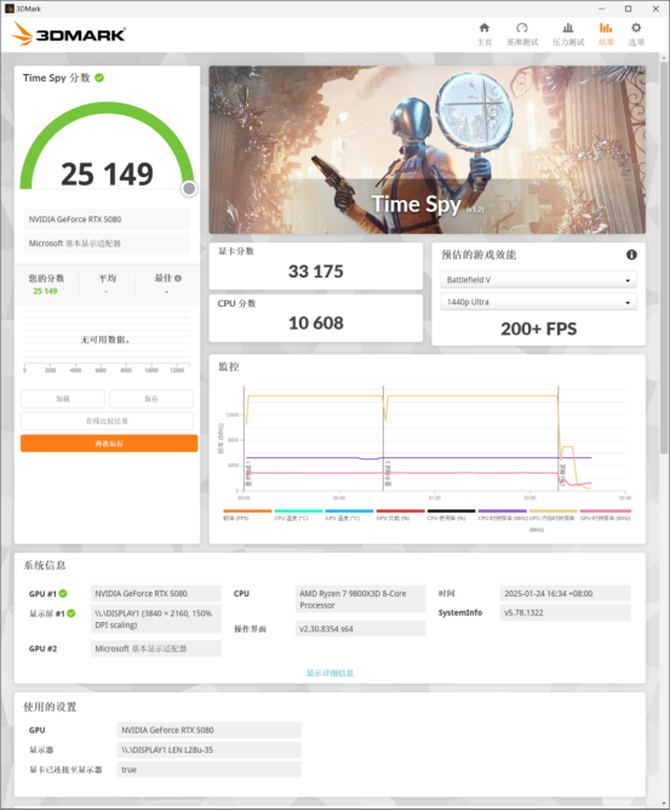Click green 您的分数 value 25 149
This screenshot has width=670, height=811.
45,291
